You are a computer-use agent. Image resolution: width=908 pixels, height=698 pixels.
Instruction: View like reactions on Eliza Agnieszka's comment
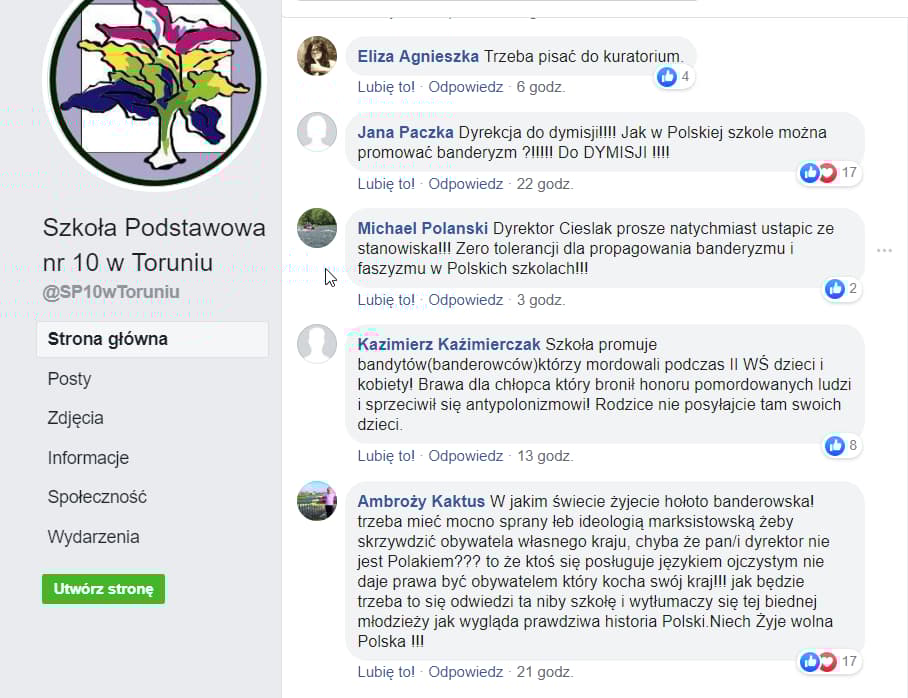[x=675, y=76]
